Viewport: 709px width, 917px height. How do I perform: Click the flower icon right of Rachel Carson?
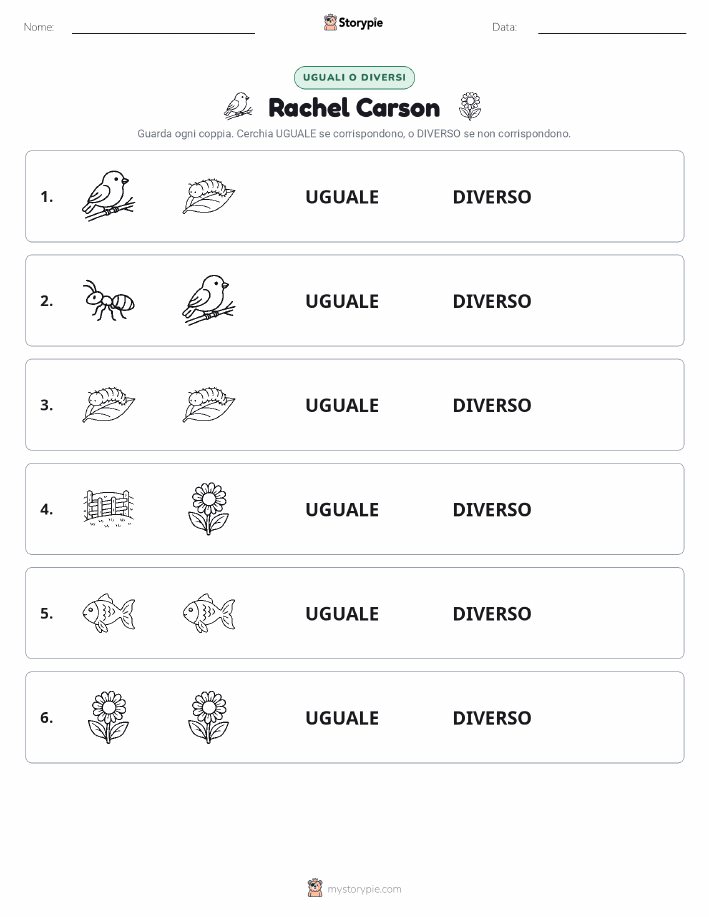pos(470,106)
